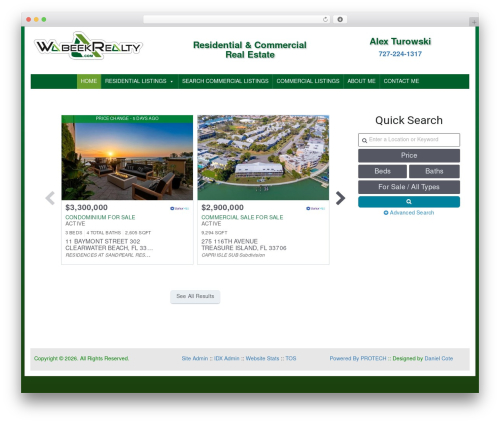Open For Sale / All Types dropdown
Viewport: 500px width, 423px height.
coord(409,187)
